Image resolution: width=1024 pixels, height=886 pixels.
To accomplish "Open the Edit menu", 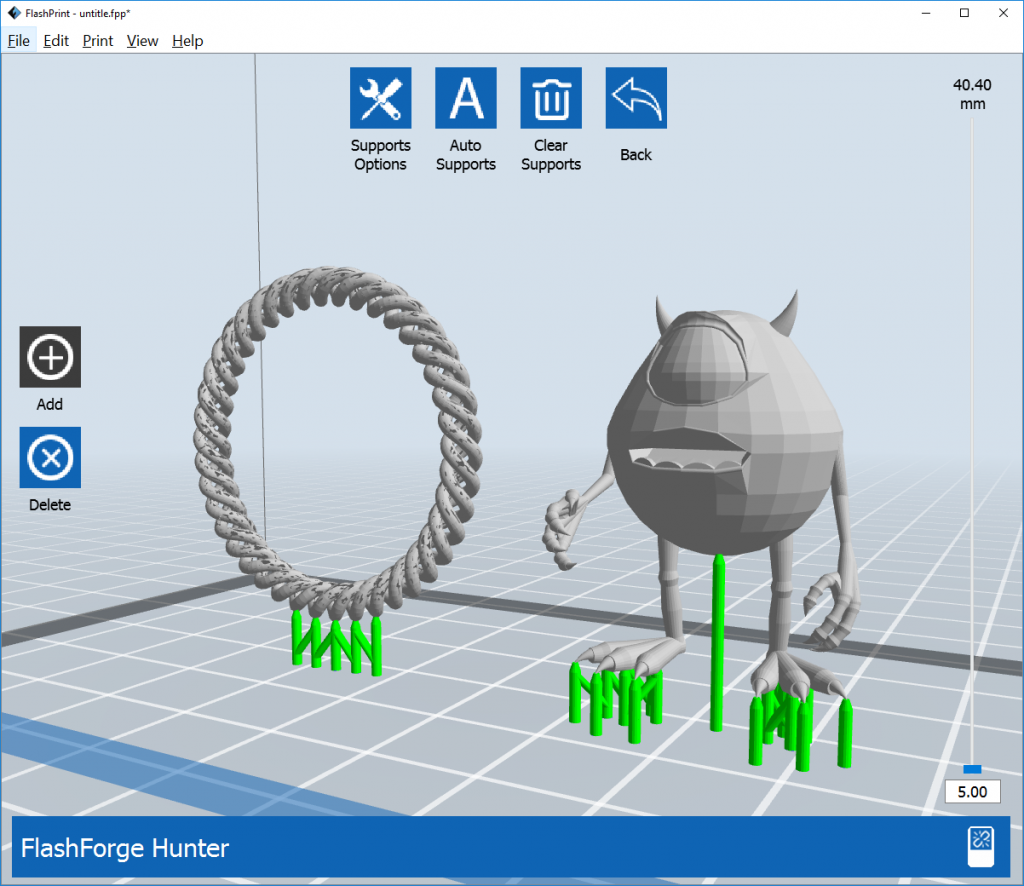I will point(56,41).
